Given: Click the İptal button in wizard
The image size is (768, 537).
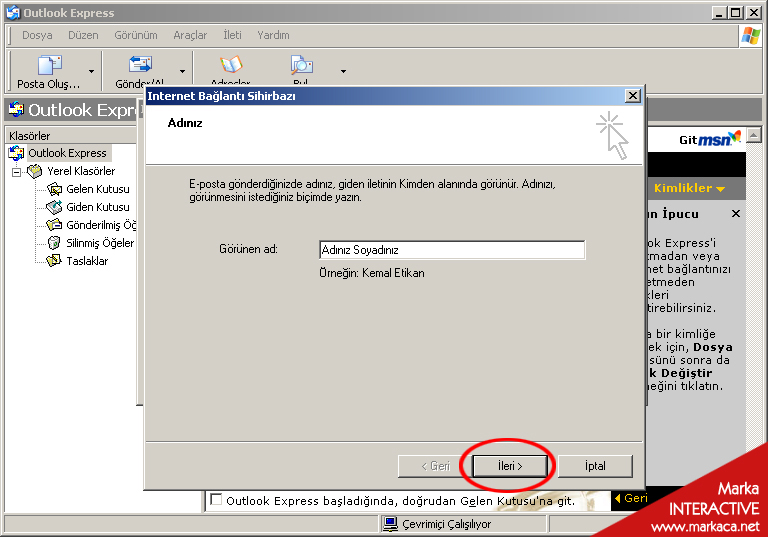Looking at the screenshot, I should [595, 466].
